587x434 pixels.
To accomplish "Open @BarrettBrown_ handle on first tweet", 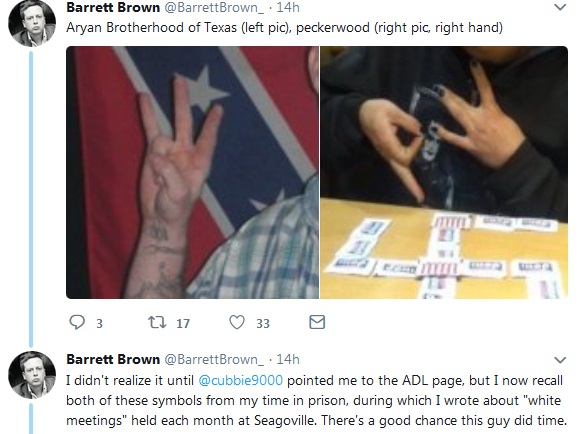I will (x=214, y=7).
